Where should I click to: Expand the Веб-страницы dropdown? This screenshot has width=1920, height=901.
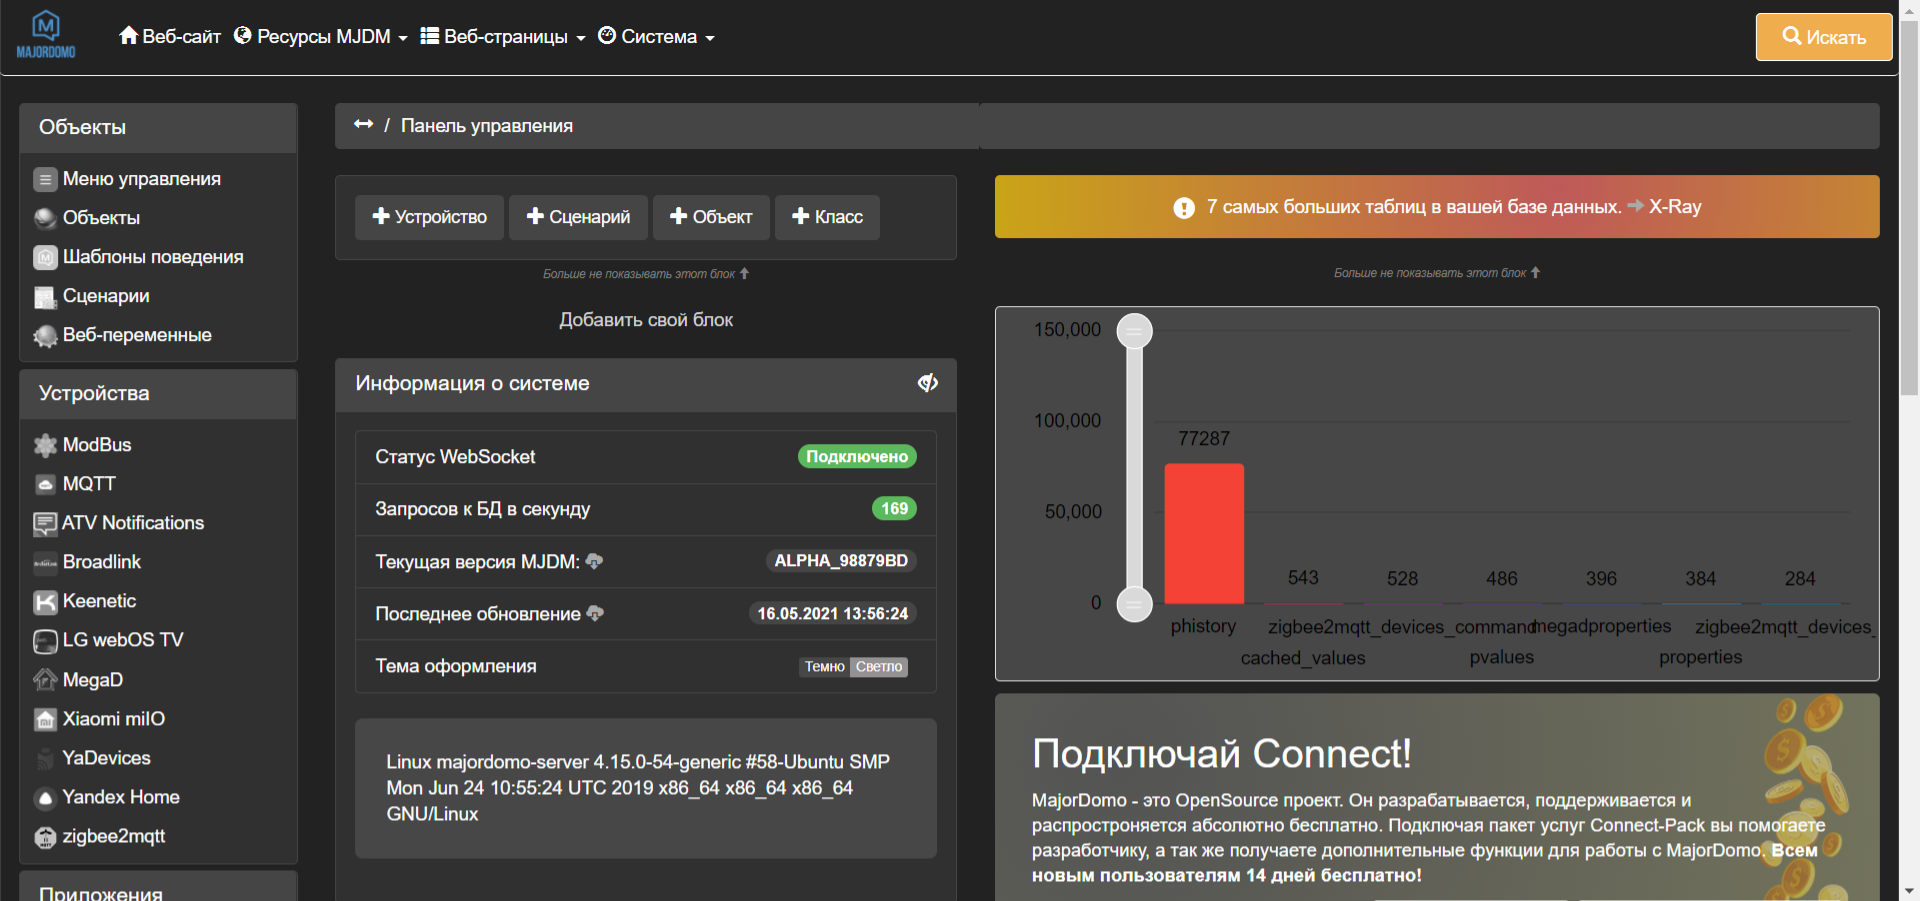pyautogui.click(x=503, y=36)
